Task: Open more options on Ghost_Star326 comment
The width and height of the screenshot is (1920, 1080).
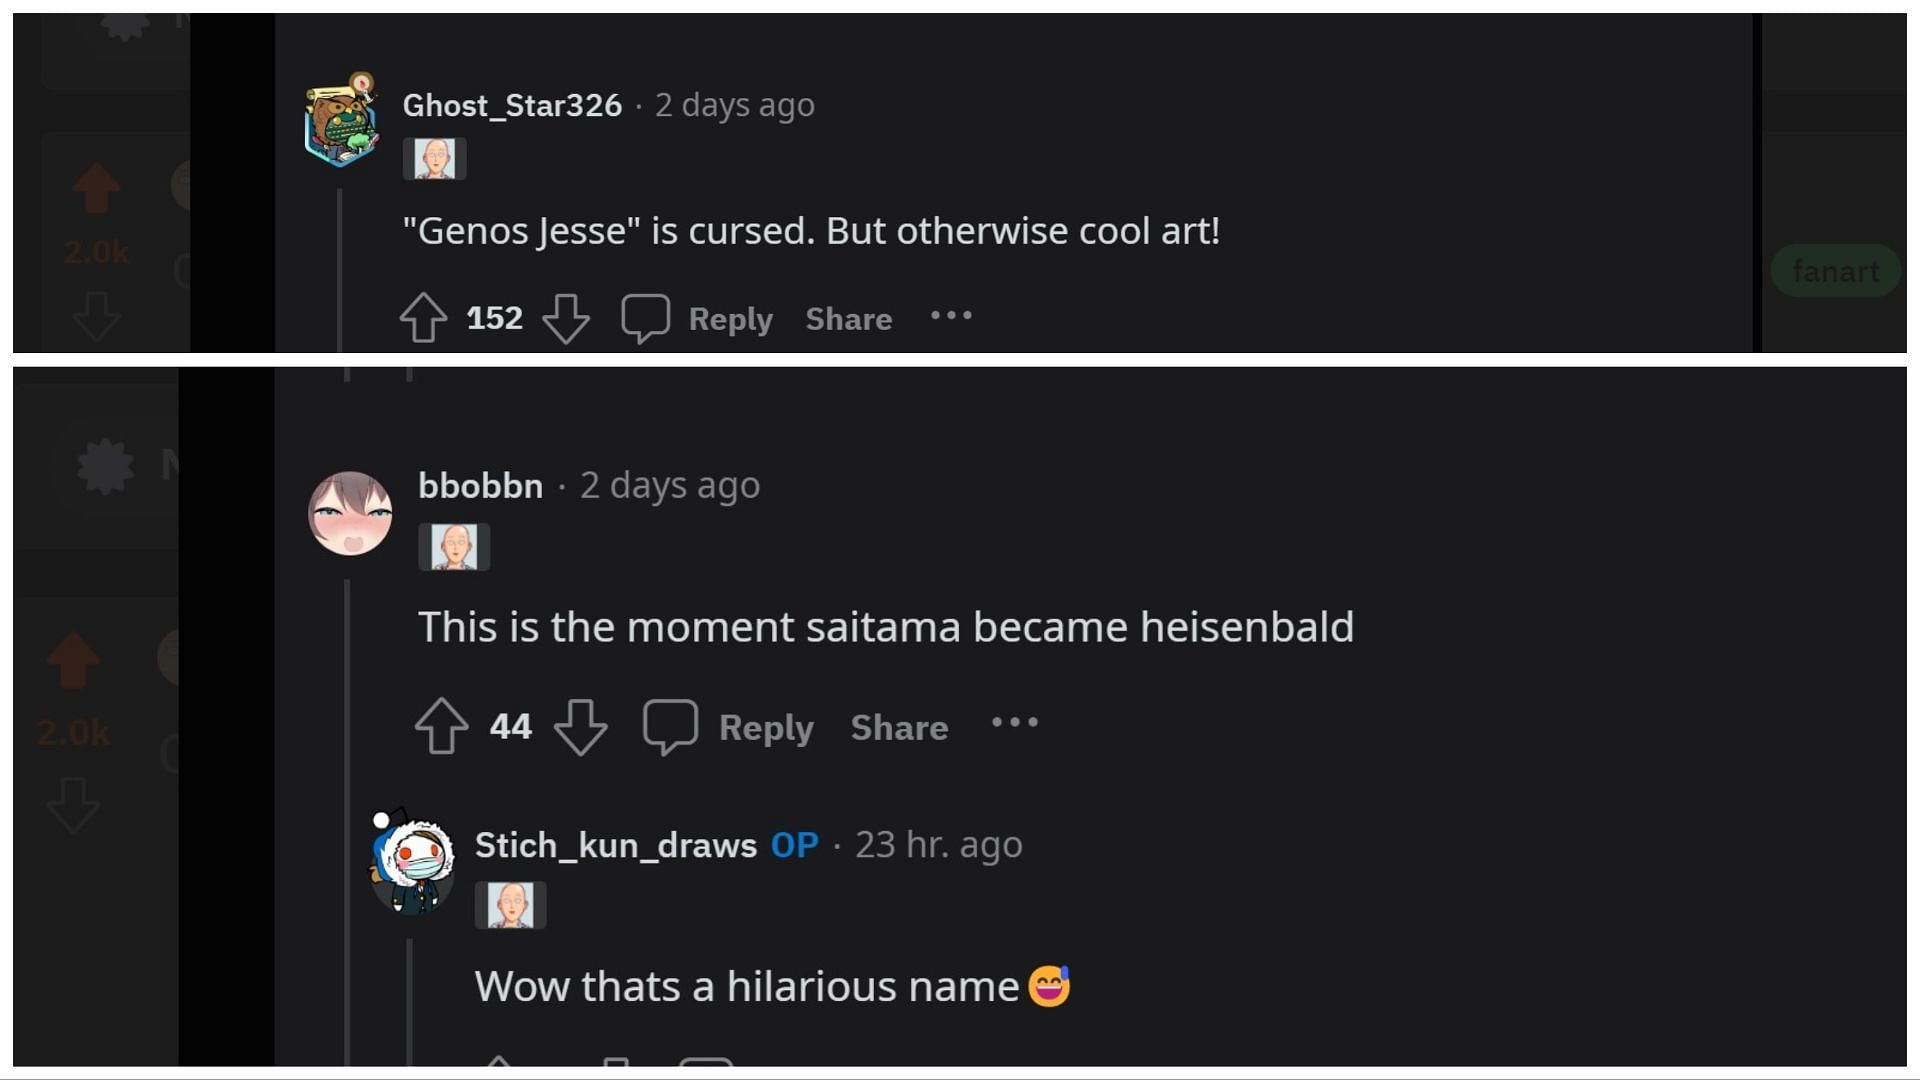Action: 951,316
